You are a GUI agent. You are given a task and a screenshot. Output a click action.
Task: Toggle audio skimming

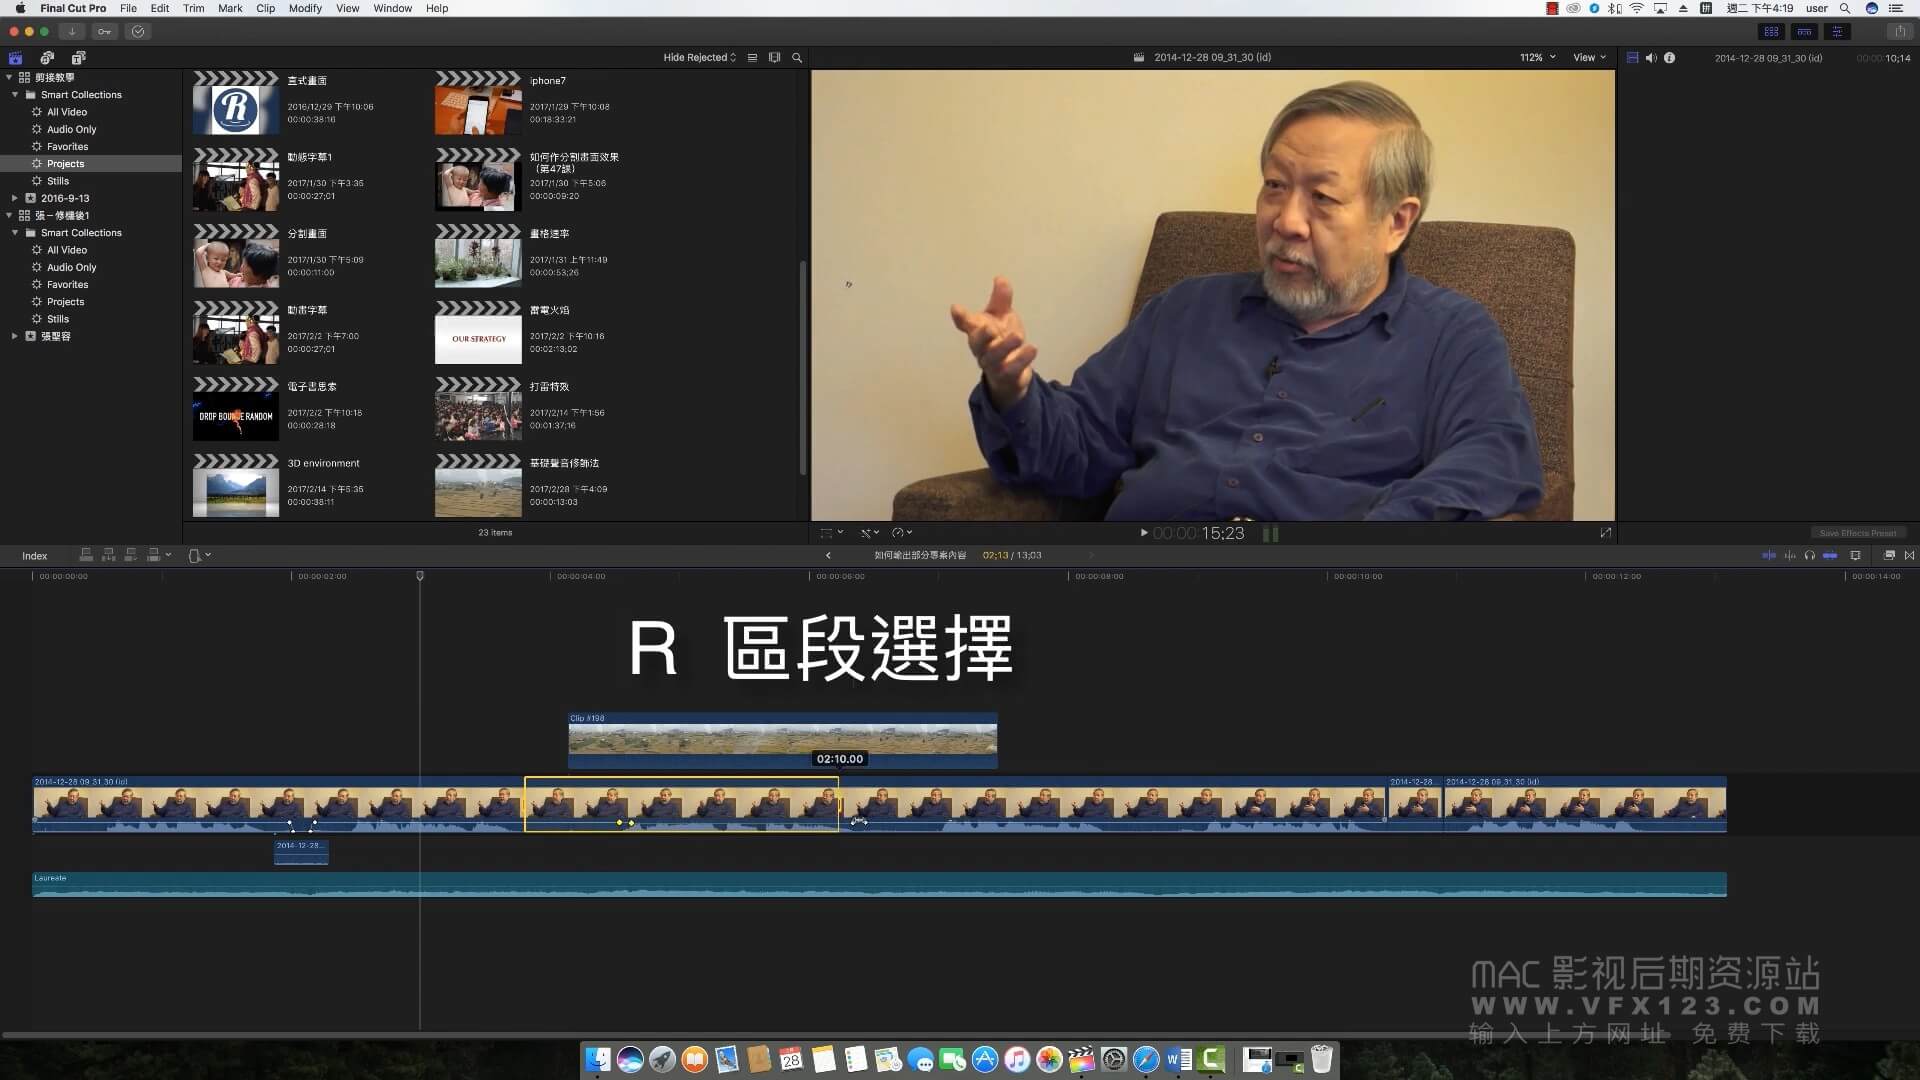[1790, 555]
